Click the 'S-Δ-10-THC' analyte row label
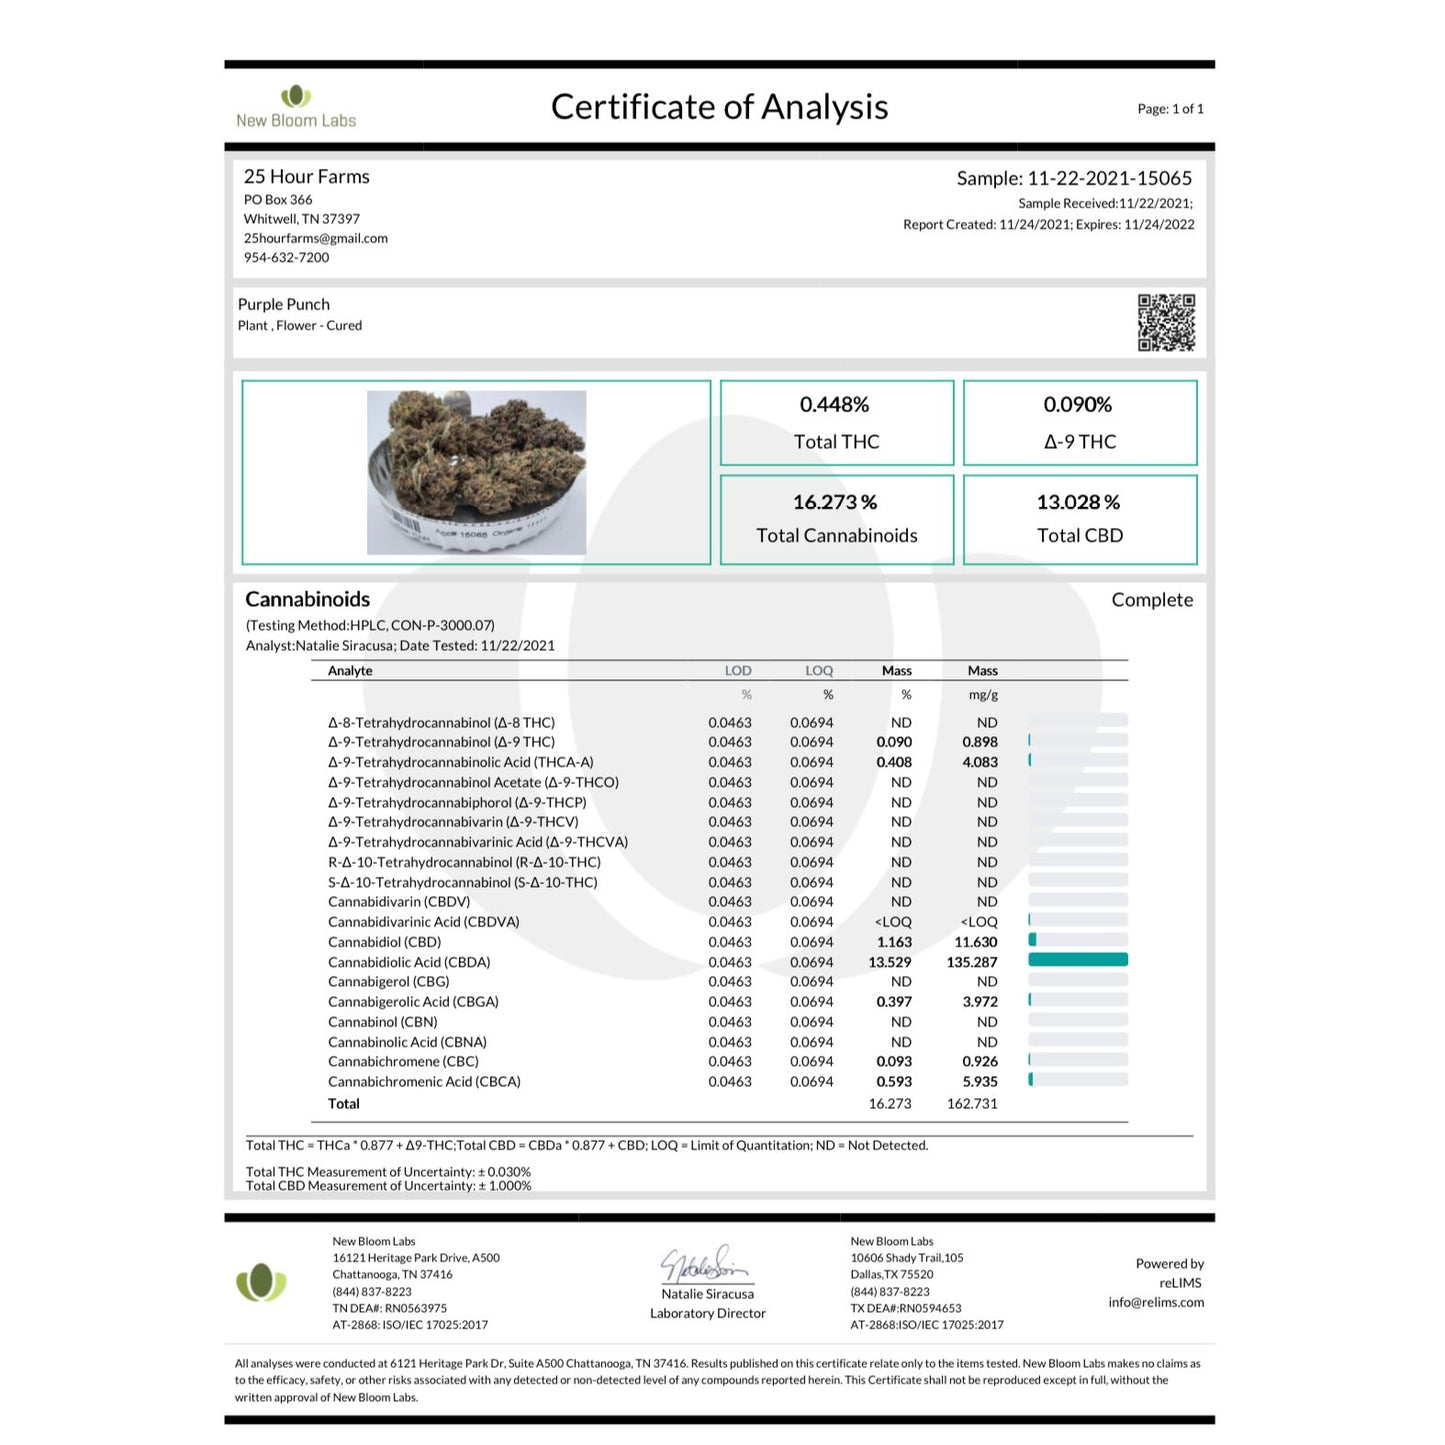Image resolution: width=1445 pixels, height=1445 pixels. 462,882
